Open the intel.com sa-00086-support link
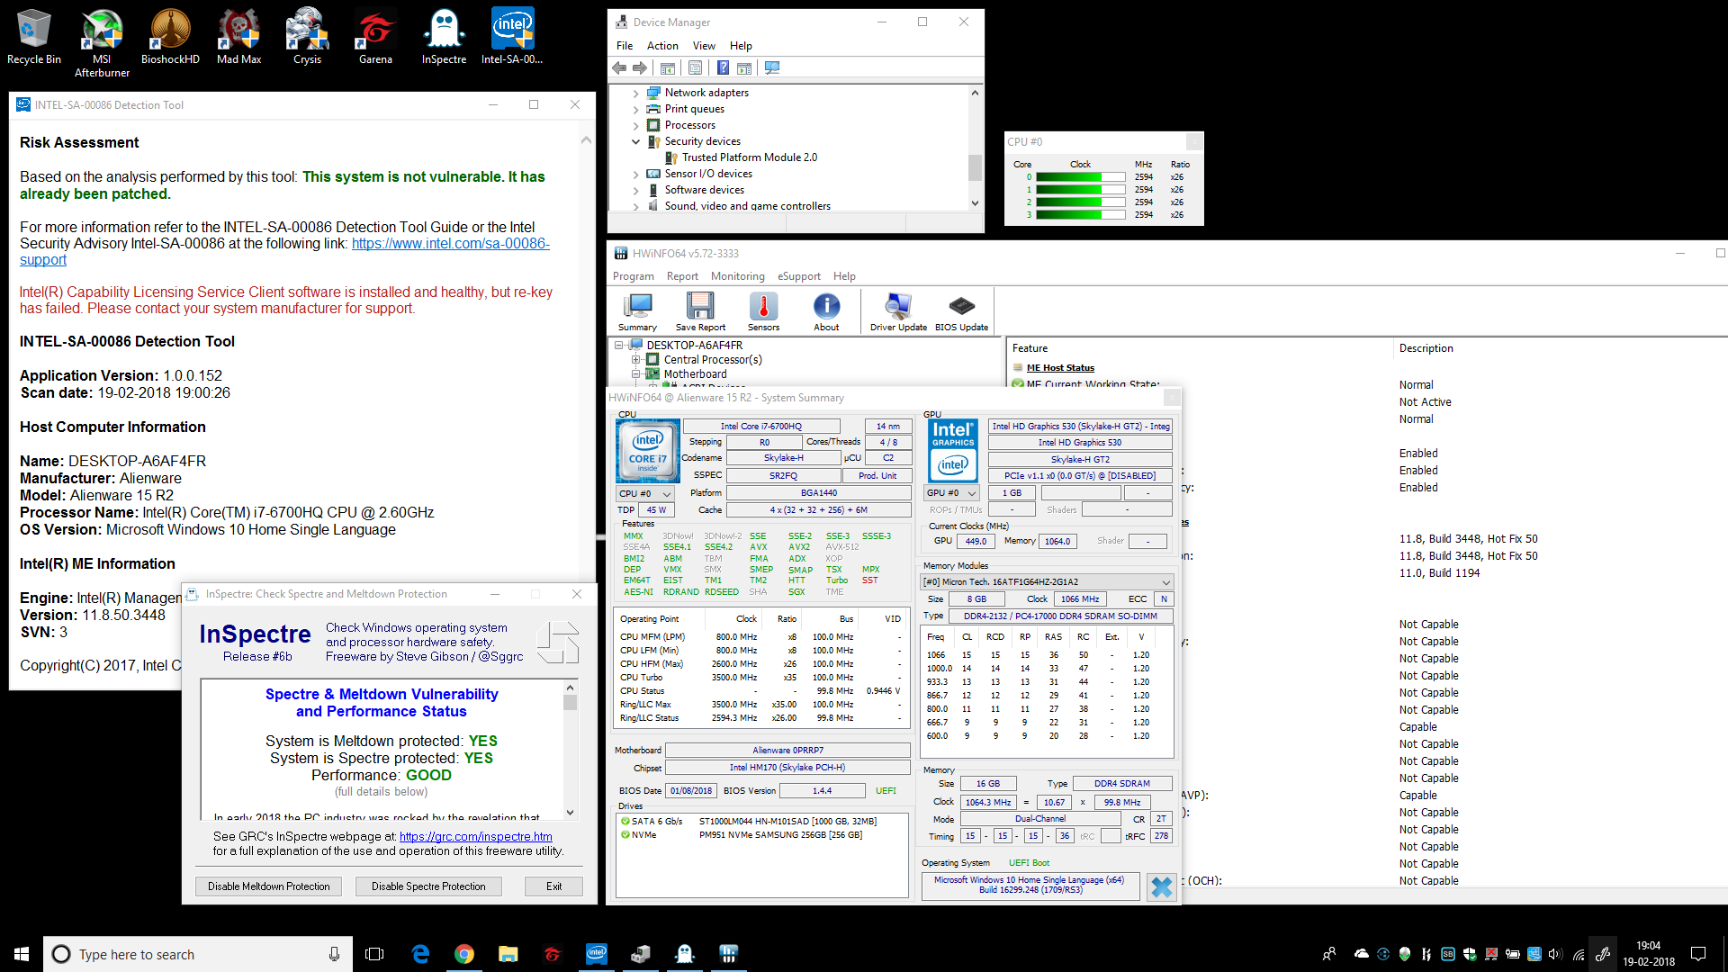Image resolution: width=1728 pixels, height=972 pixels. (x=450, y=243)
